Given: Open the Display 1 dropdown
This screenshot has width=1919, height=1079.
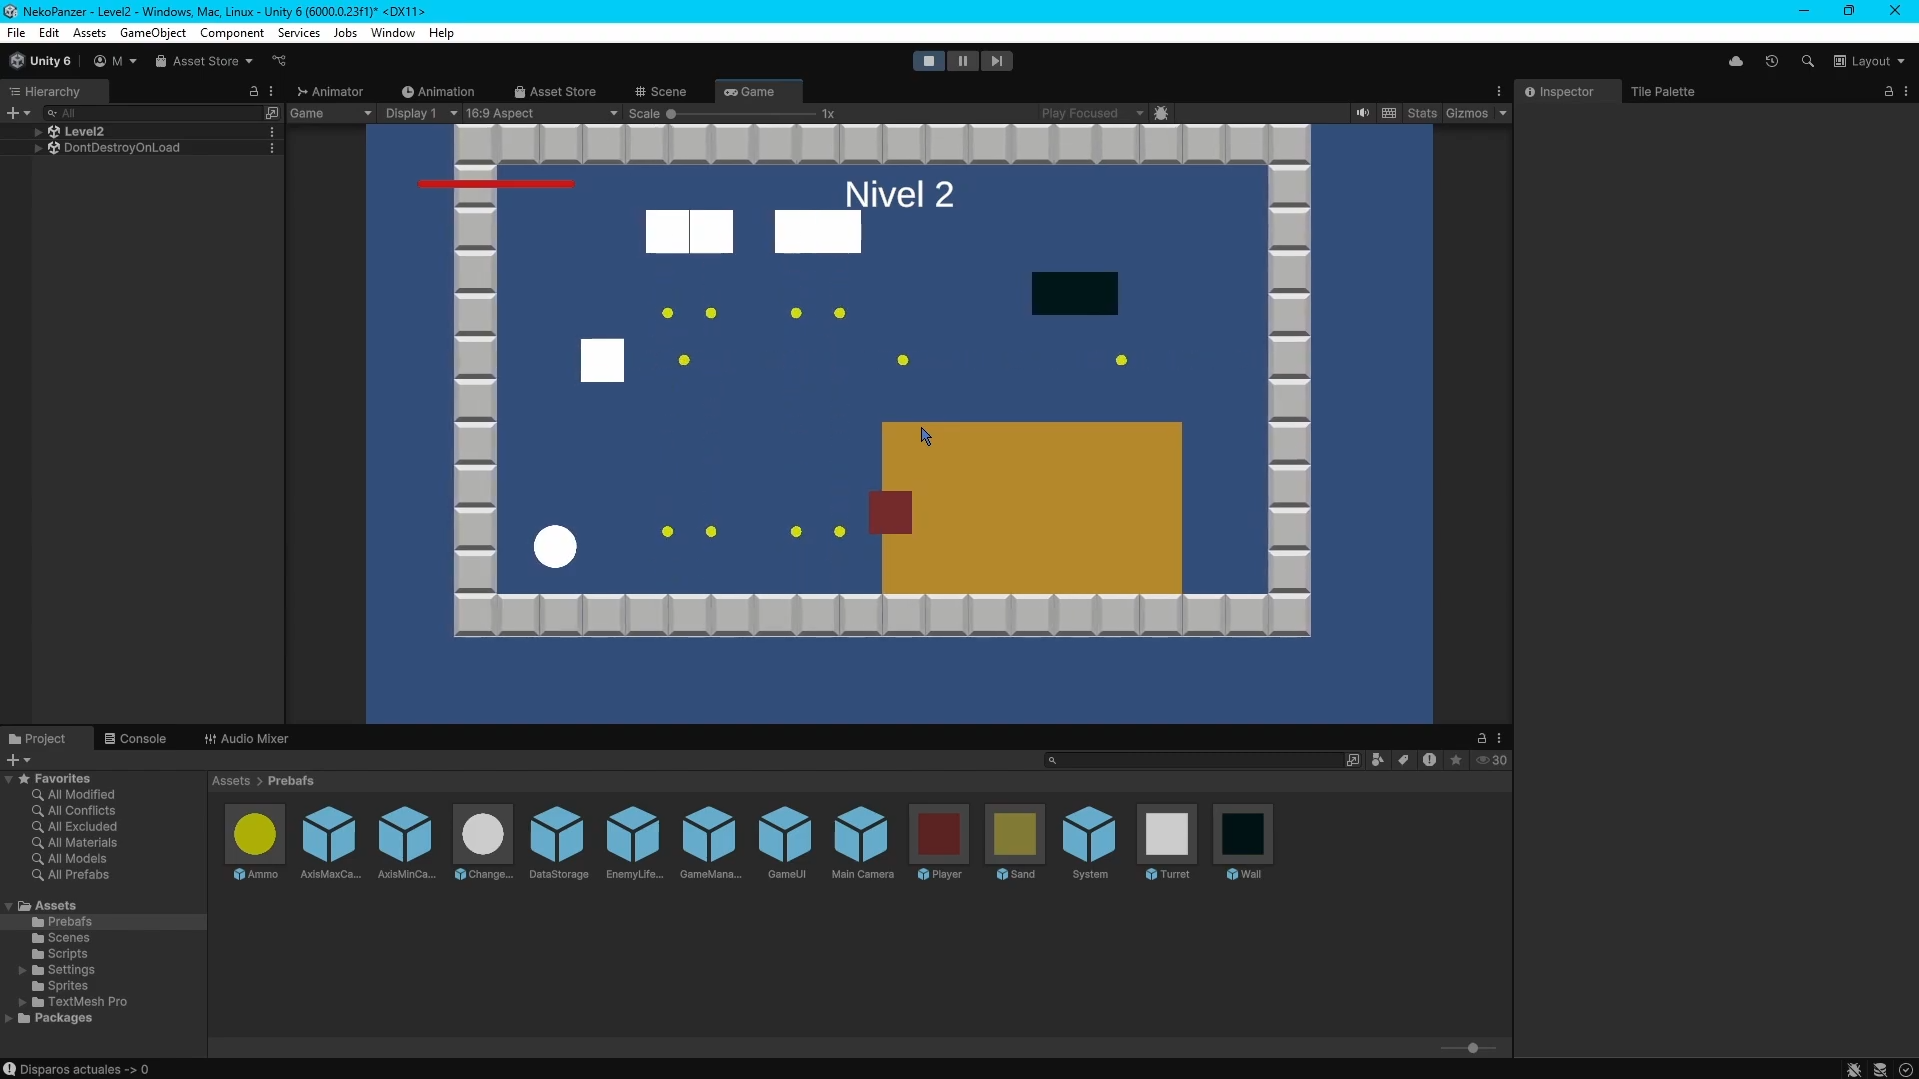Looking at the screenshot, I should [421, 113].
